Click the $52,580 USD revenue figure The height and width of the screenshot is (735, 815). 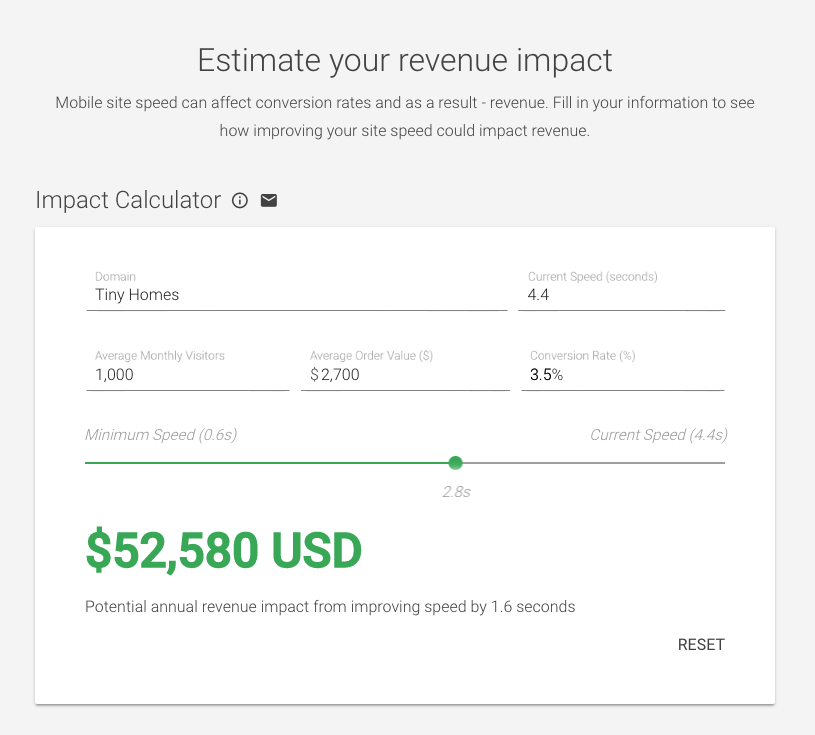pyautogui.click(x=224, y=550)
